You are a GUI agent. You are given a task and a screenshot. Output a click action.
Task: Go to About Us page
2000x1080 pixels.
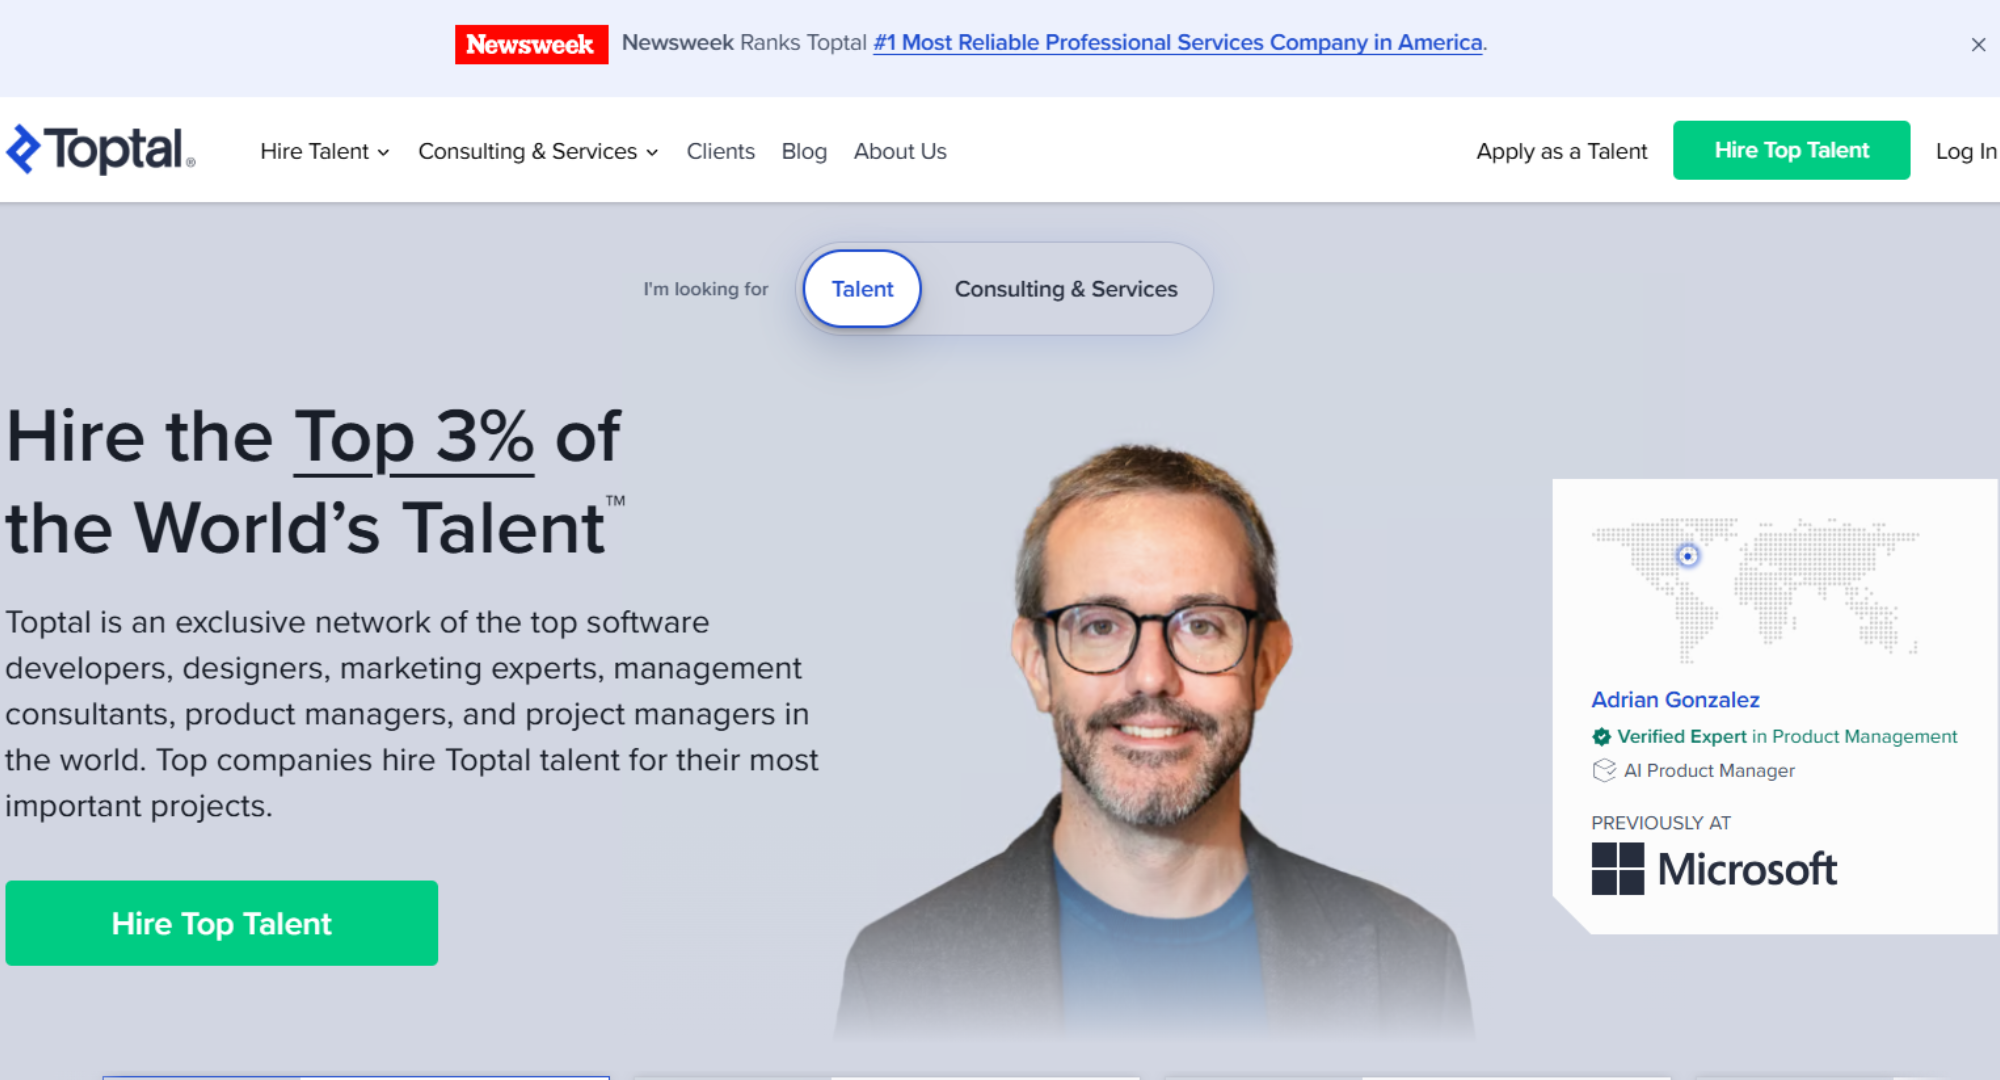tap(899, 151)
